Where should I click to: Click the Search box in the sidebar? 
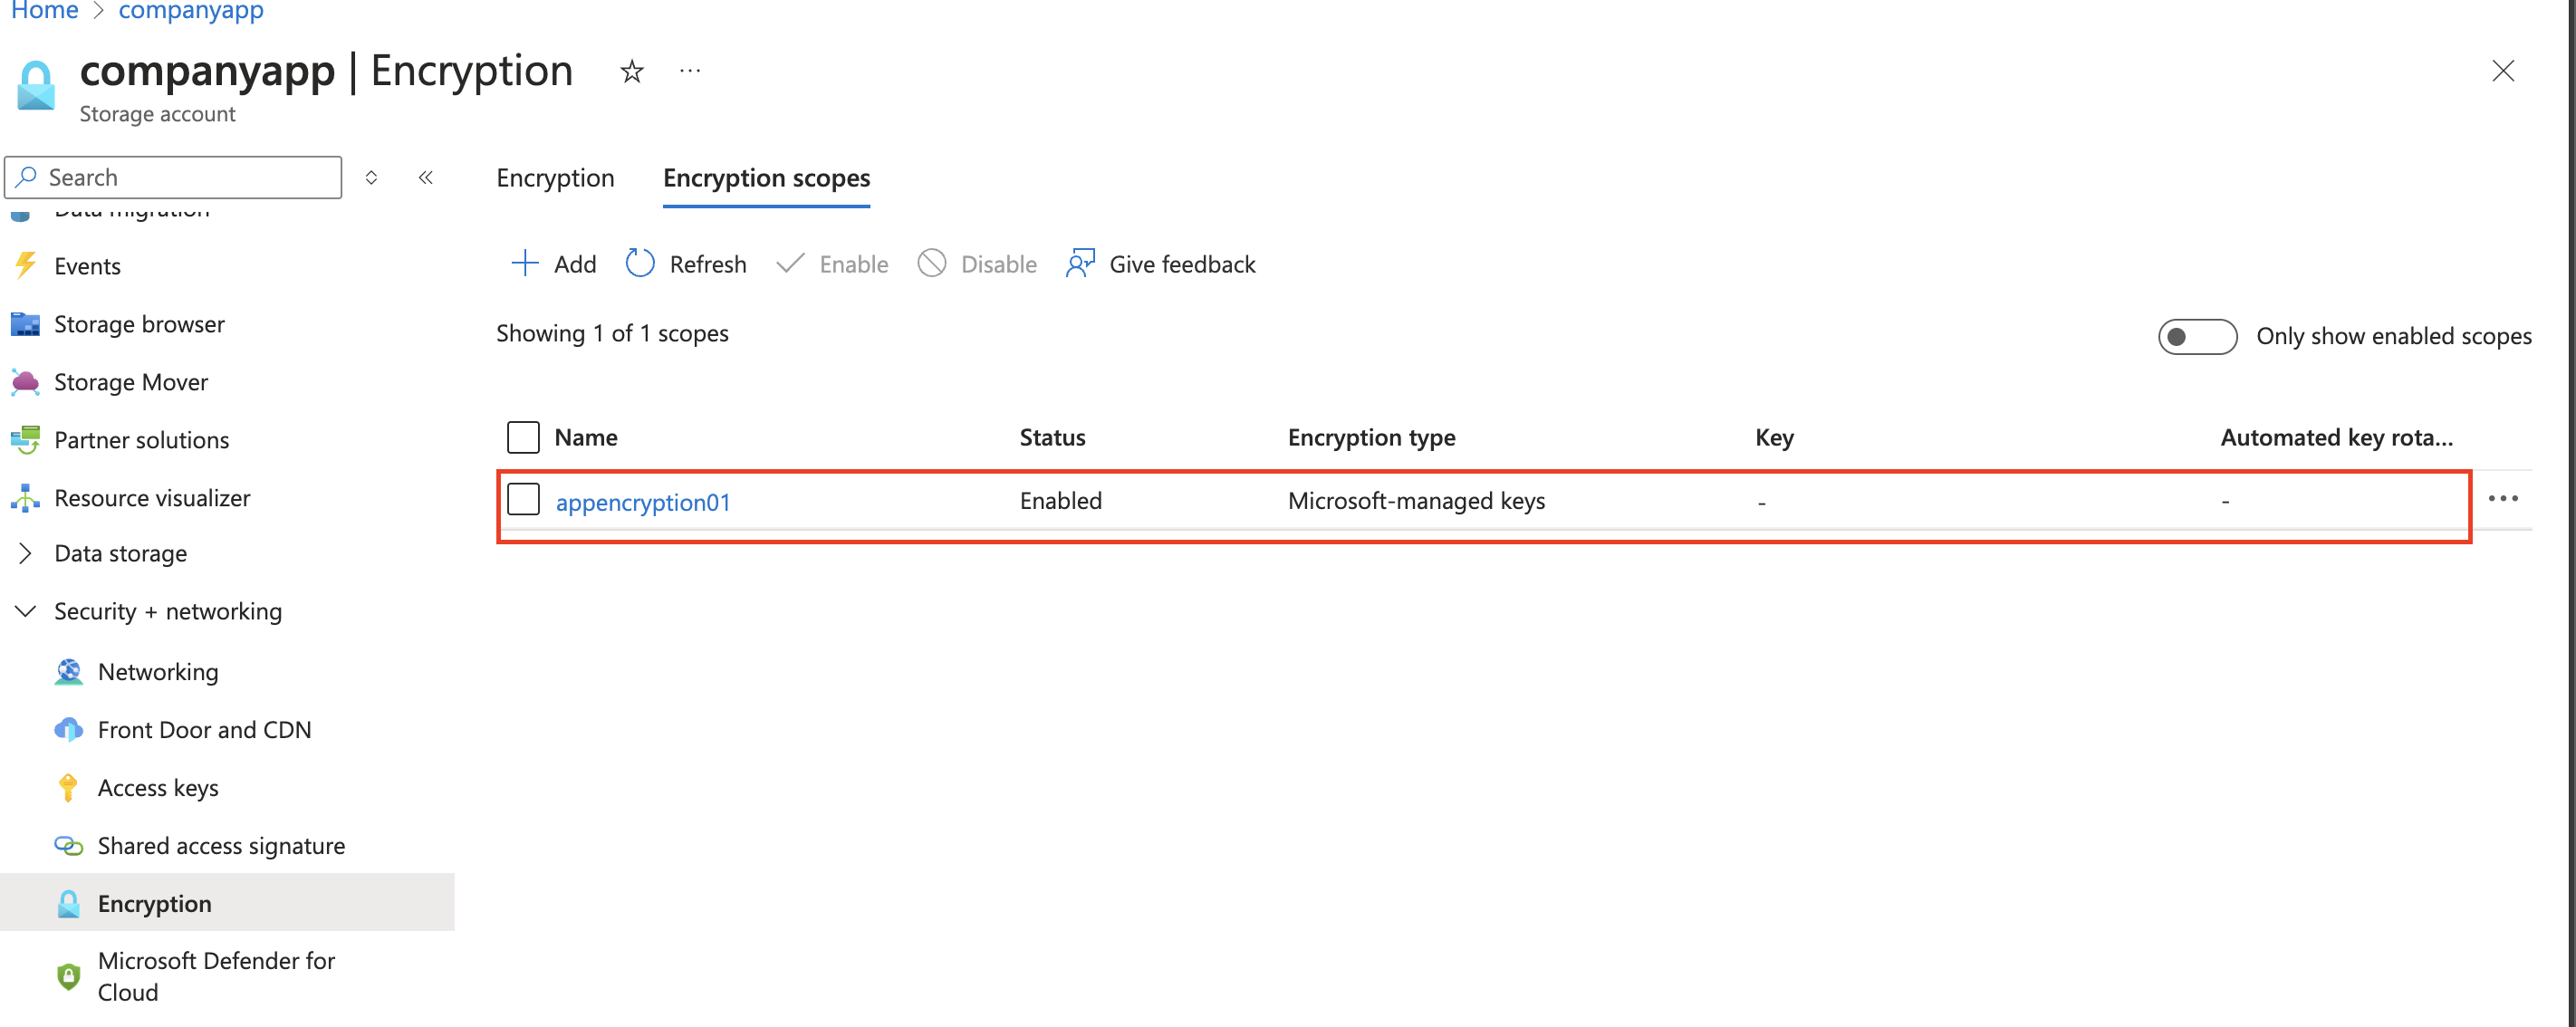[x=173, y=177]
